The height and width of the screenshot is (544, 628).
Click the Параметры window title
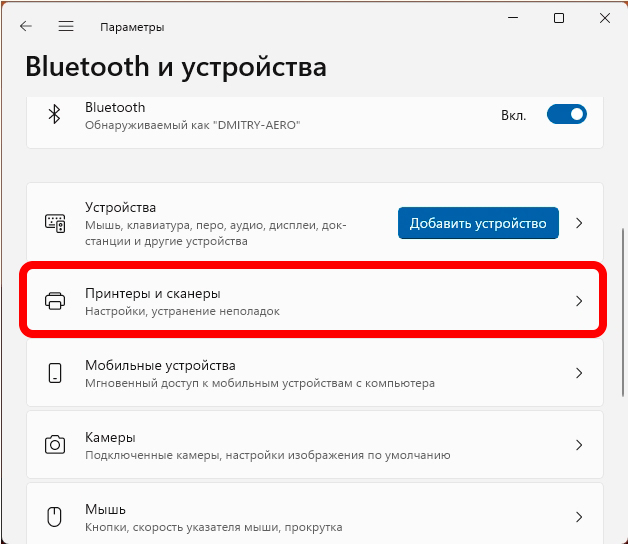(132, 27)
